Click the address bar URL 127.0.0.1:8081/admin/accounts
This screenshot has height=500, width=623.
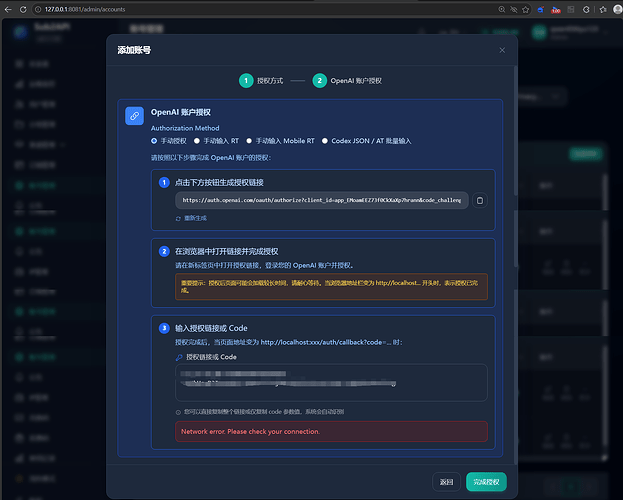click(x=85, y=9)
